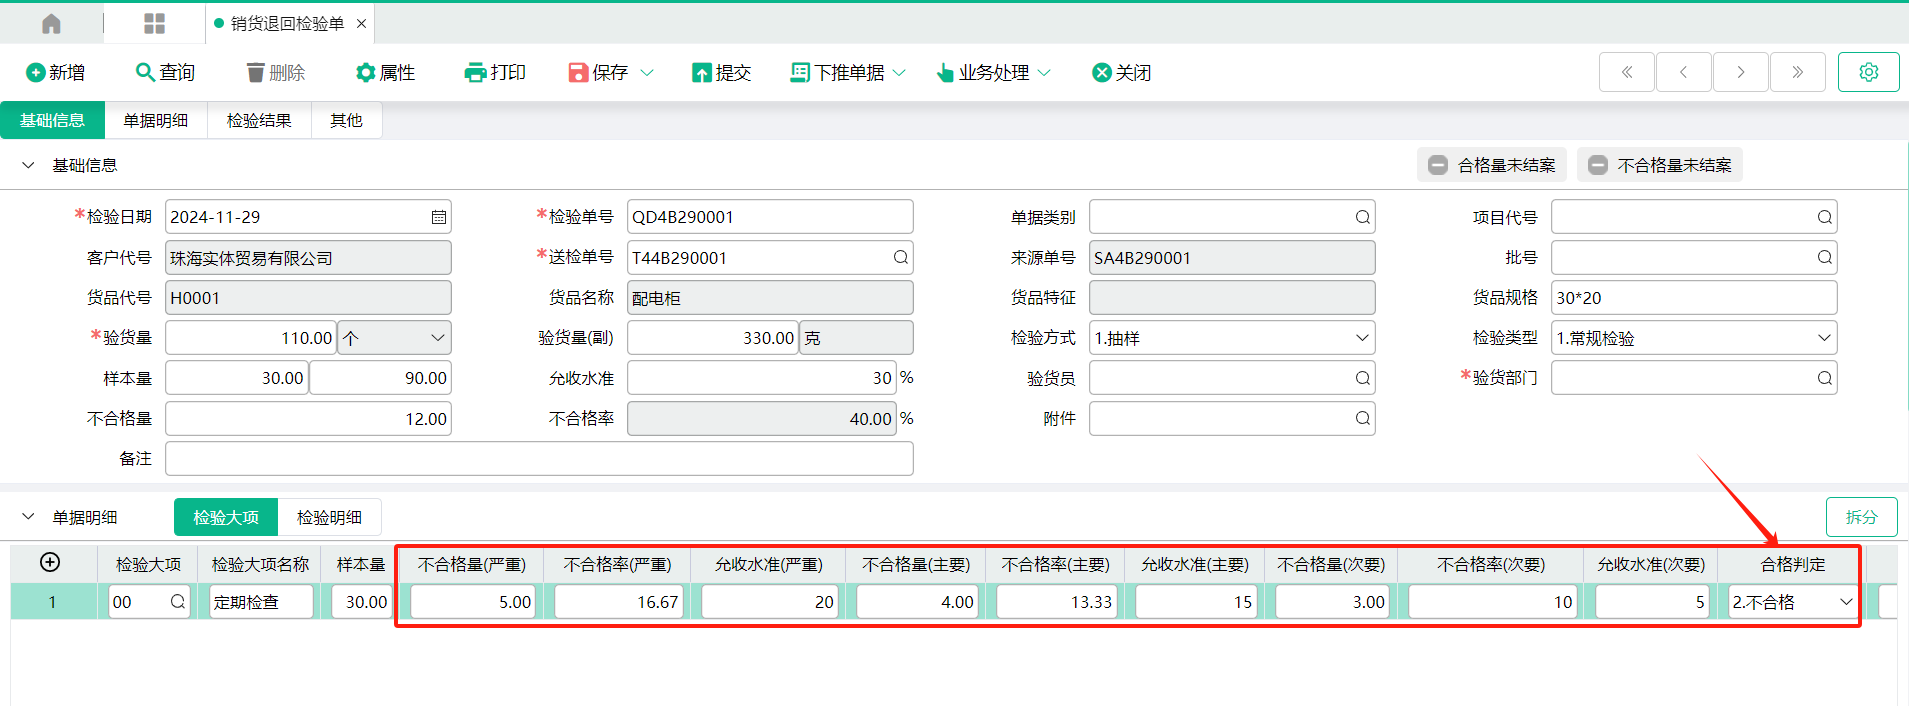Open the 下推单据 menu
This screenshot has height=706, width=1909.
[x=848, y=73]
